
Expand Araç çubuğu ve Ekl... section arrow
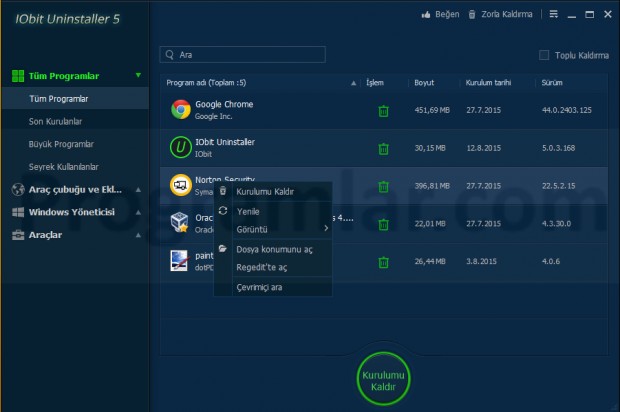[138, 190]
